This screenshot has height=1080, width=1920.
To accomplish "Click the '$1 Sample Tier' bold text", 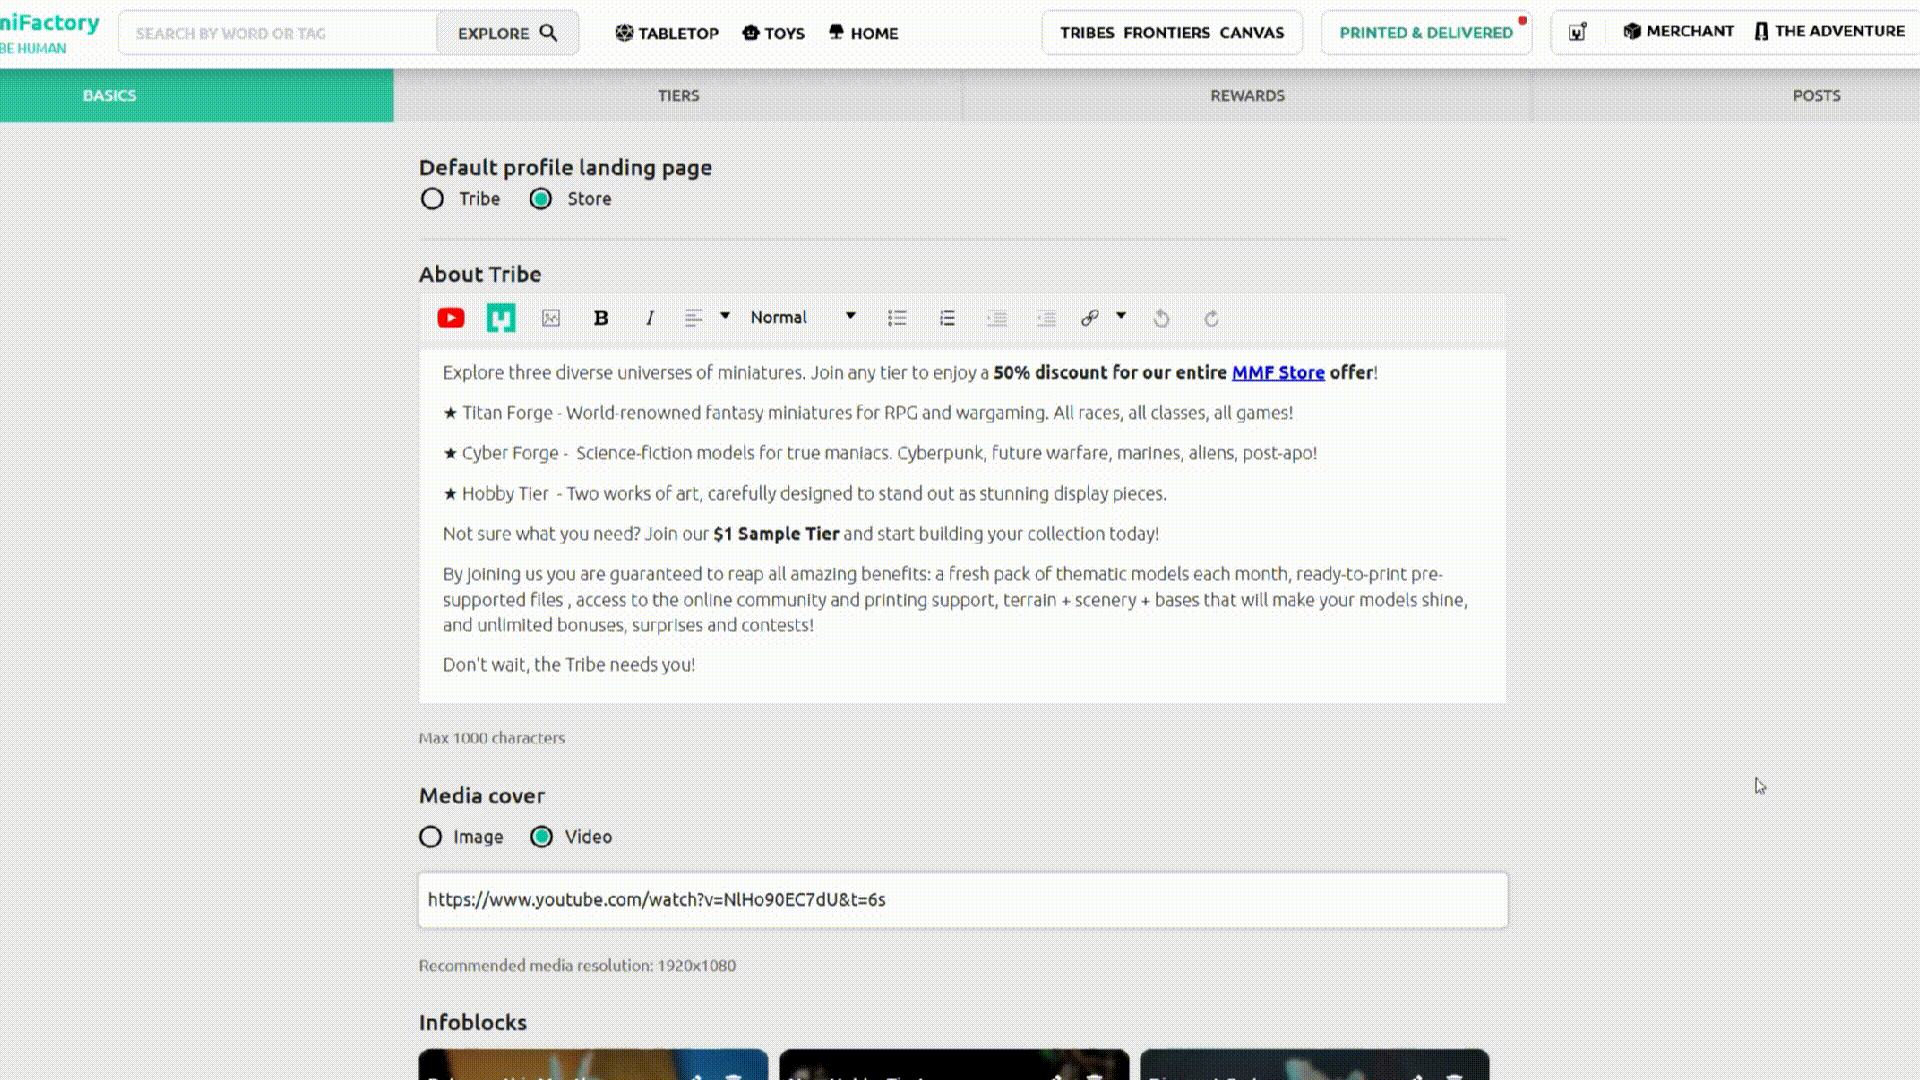I will [776, 534].
